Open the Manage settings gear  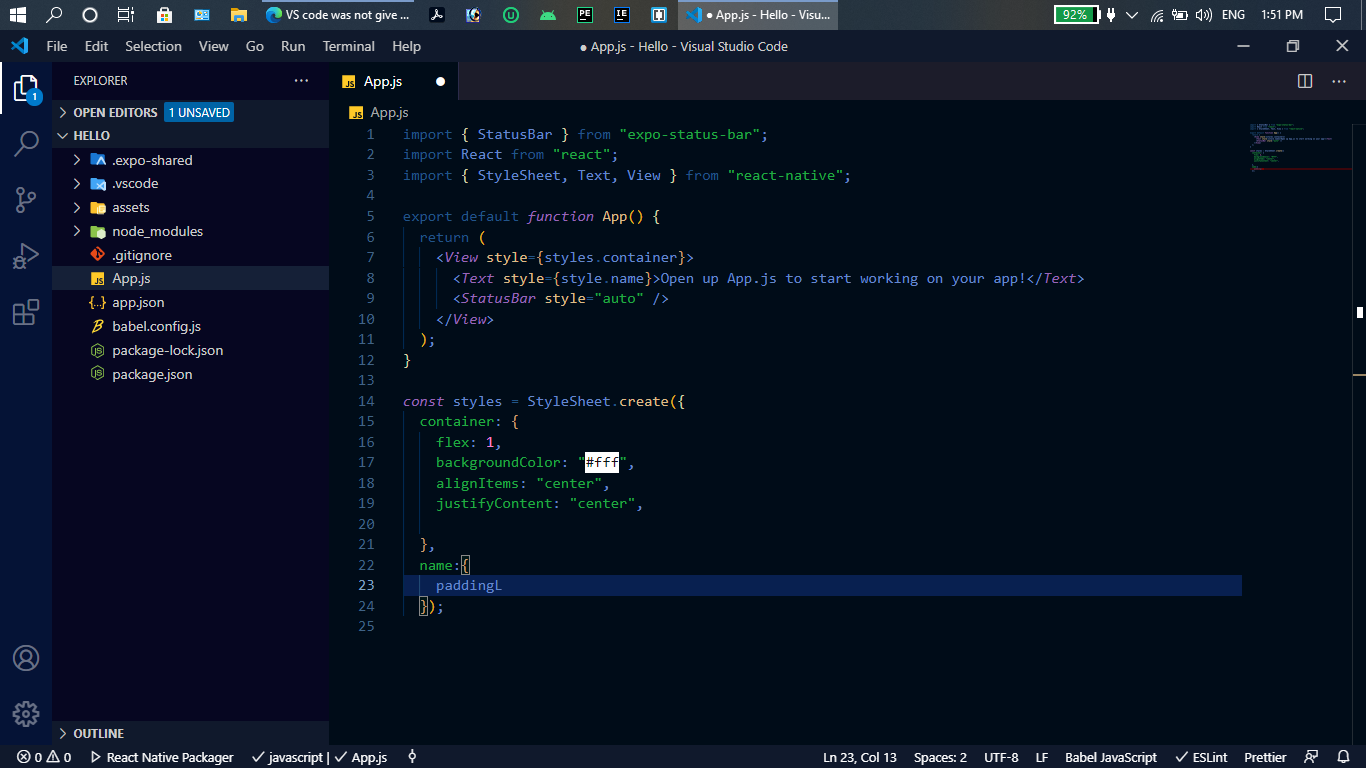click(x=25, y=714)
